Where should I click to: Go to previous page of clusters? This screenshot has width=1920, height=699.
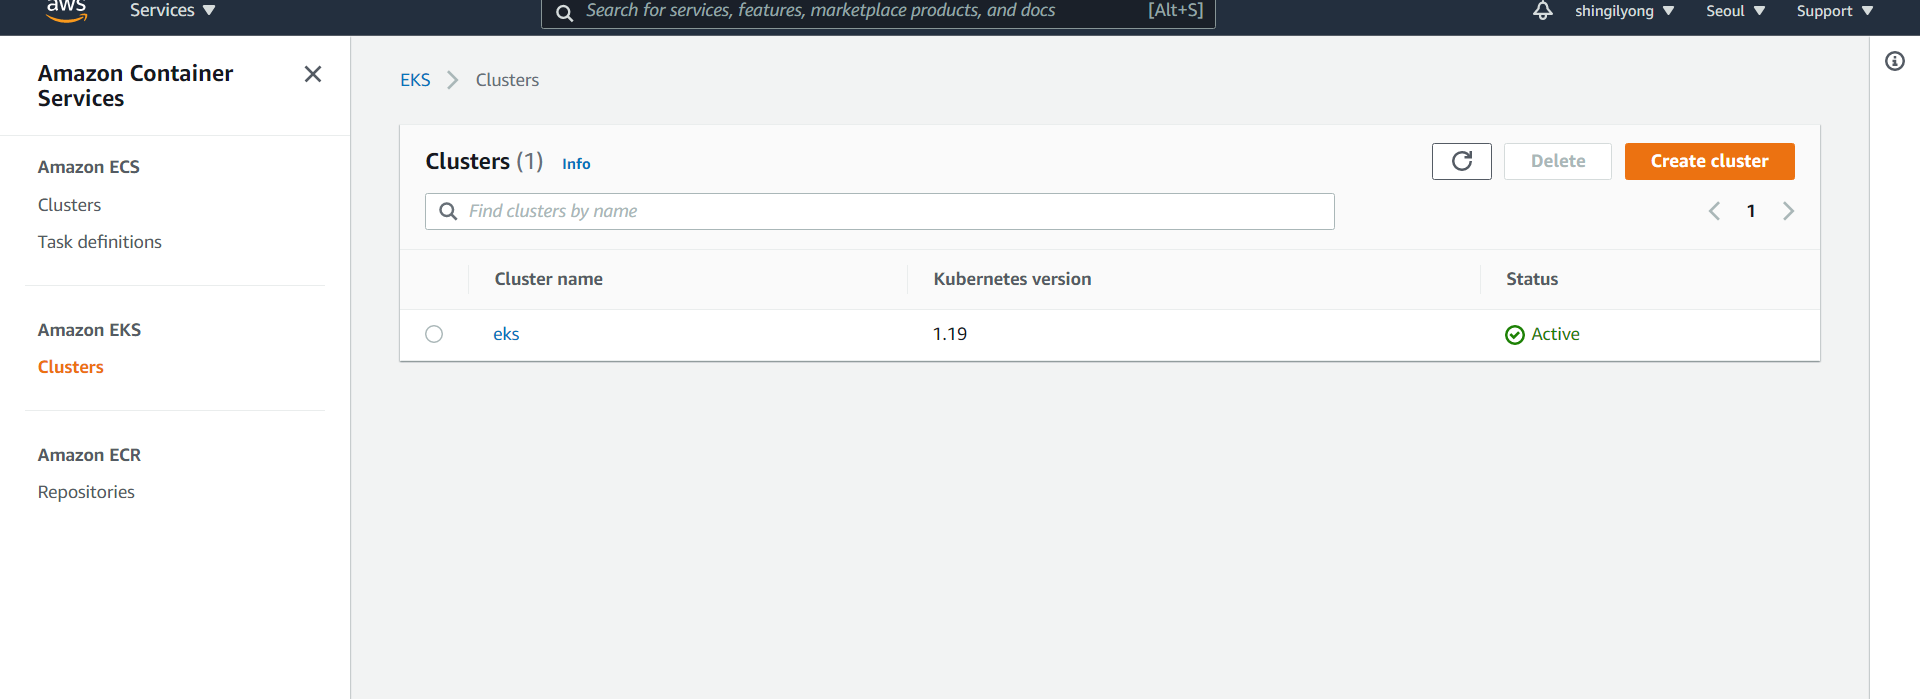pyautogui.click(x=1714, y=211)
